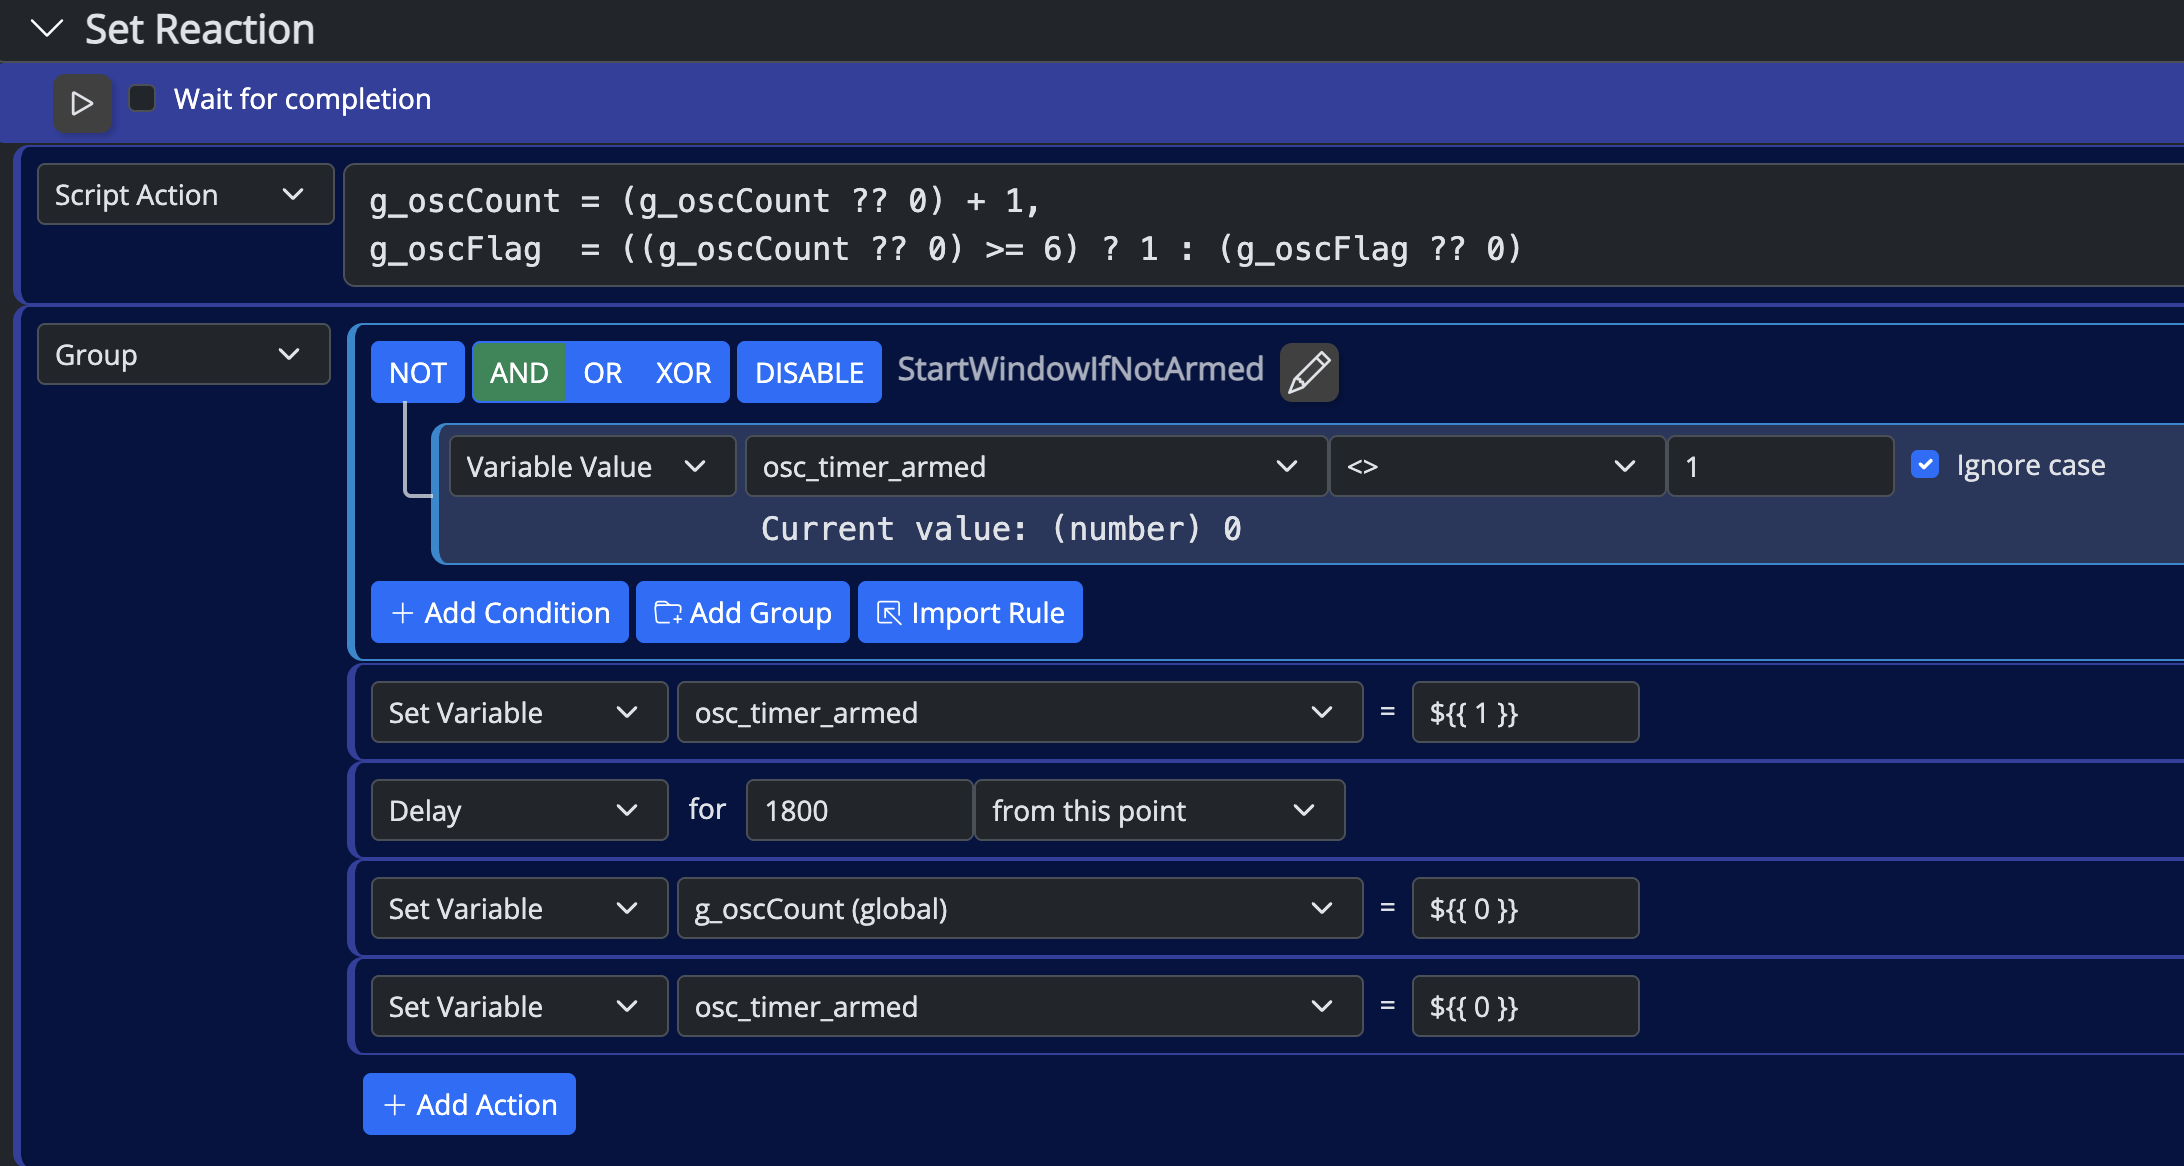This screenshot has height=1166, width=2184.
Task: Choose the AND logic operator
Action: (x=518, y=372)
